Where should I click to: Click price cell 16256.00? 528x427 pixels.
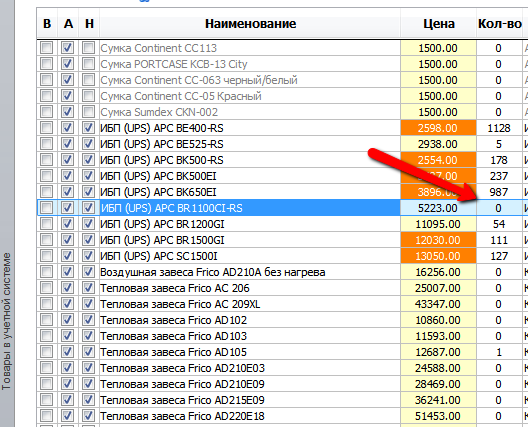(438, 272)
